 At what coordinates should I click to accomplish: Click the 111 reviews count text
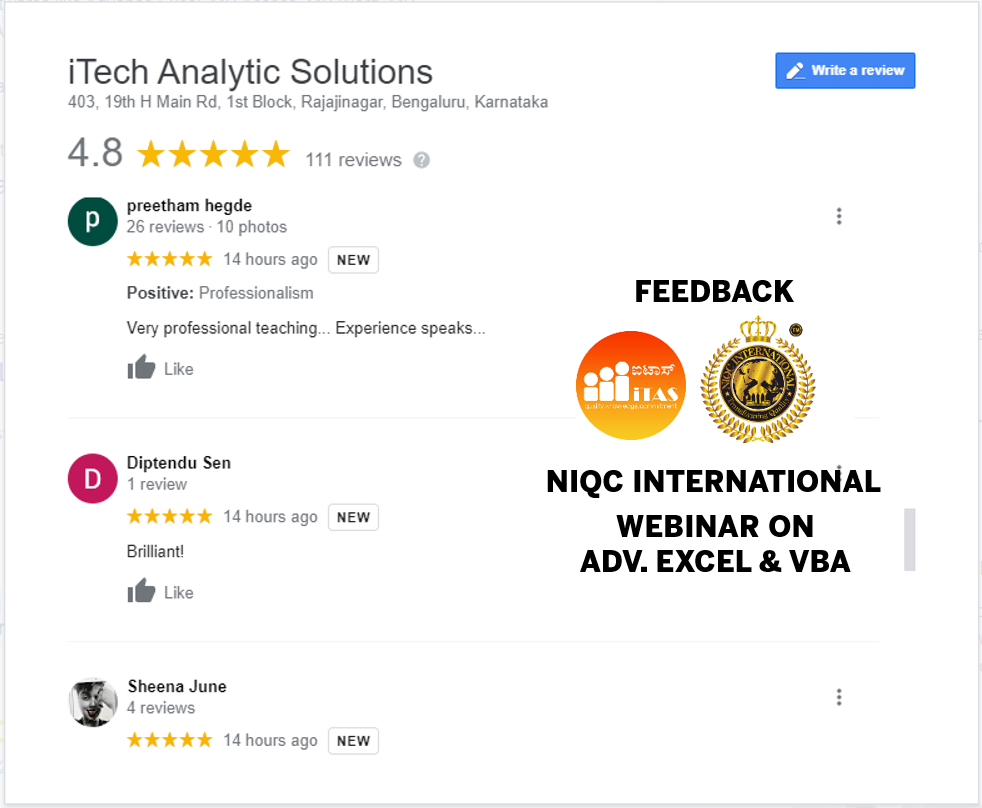click(353, 160)
